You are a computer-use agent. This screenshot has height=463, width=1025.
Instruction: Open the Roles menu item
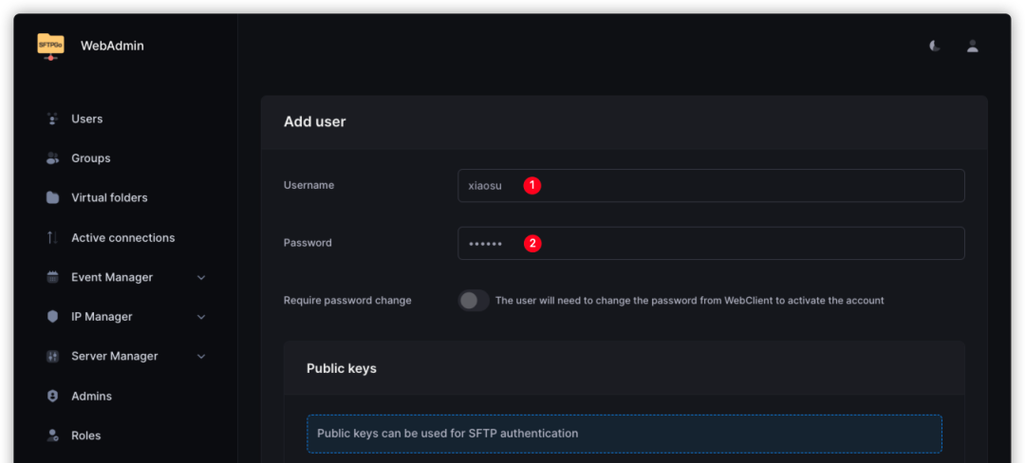(86, 436)
